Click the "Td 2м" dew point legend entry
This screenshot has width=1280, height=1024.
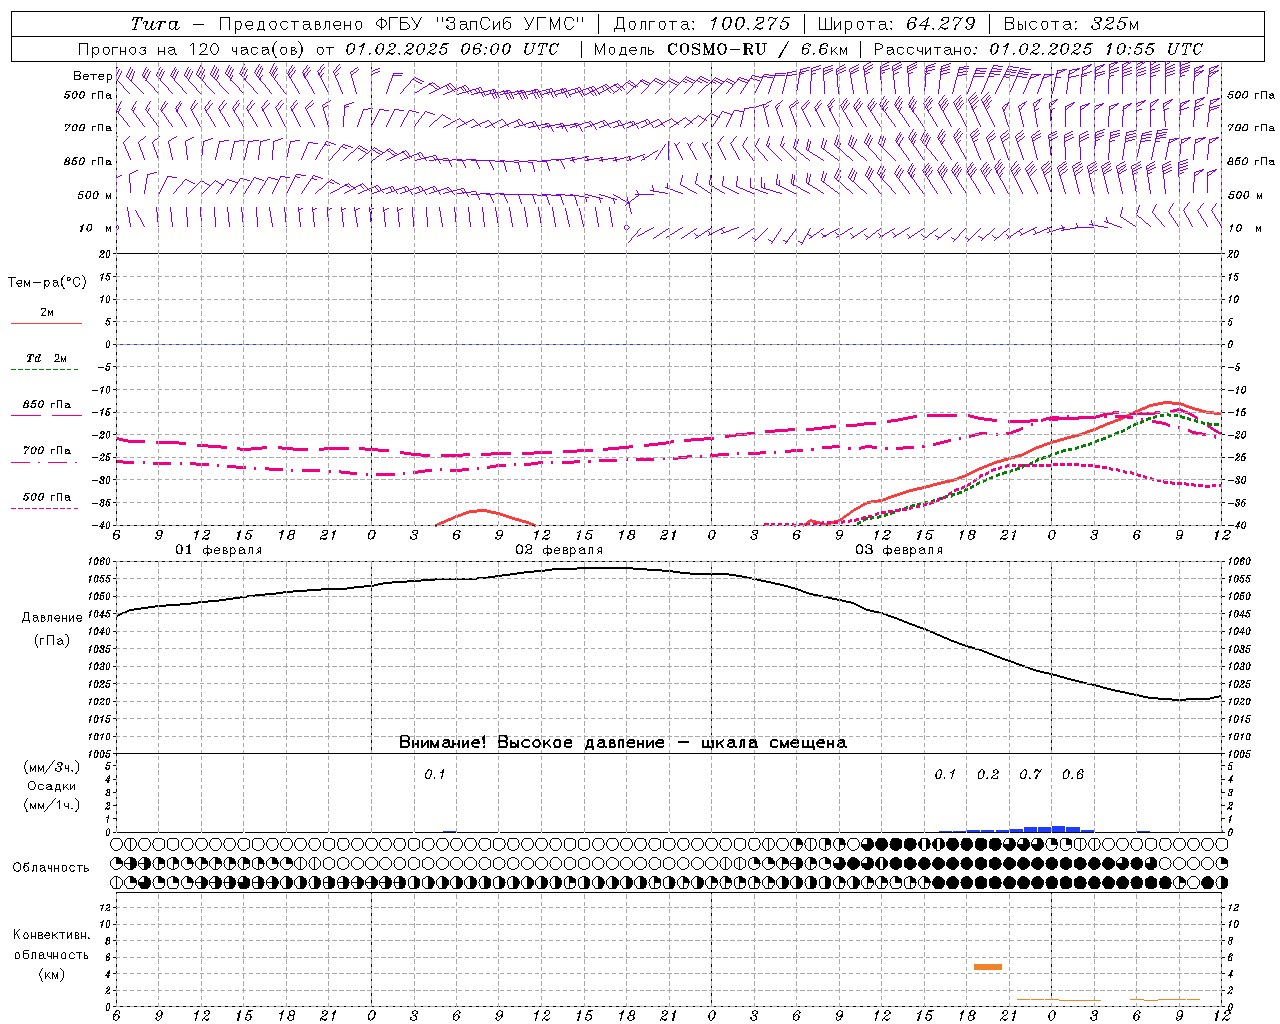point(47,358)
